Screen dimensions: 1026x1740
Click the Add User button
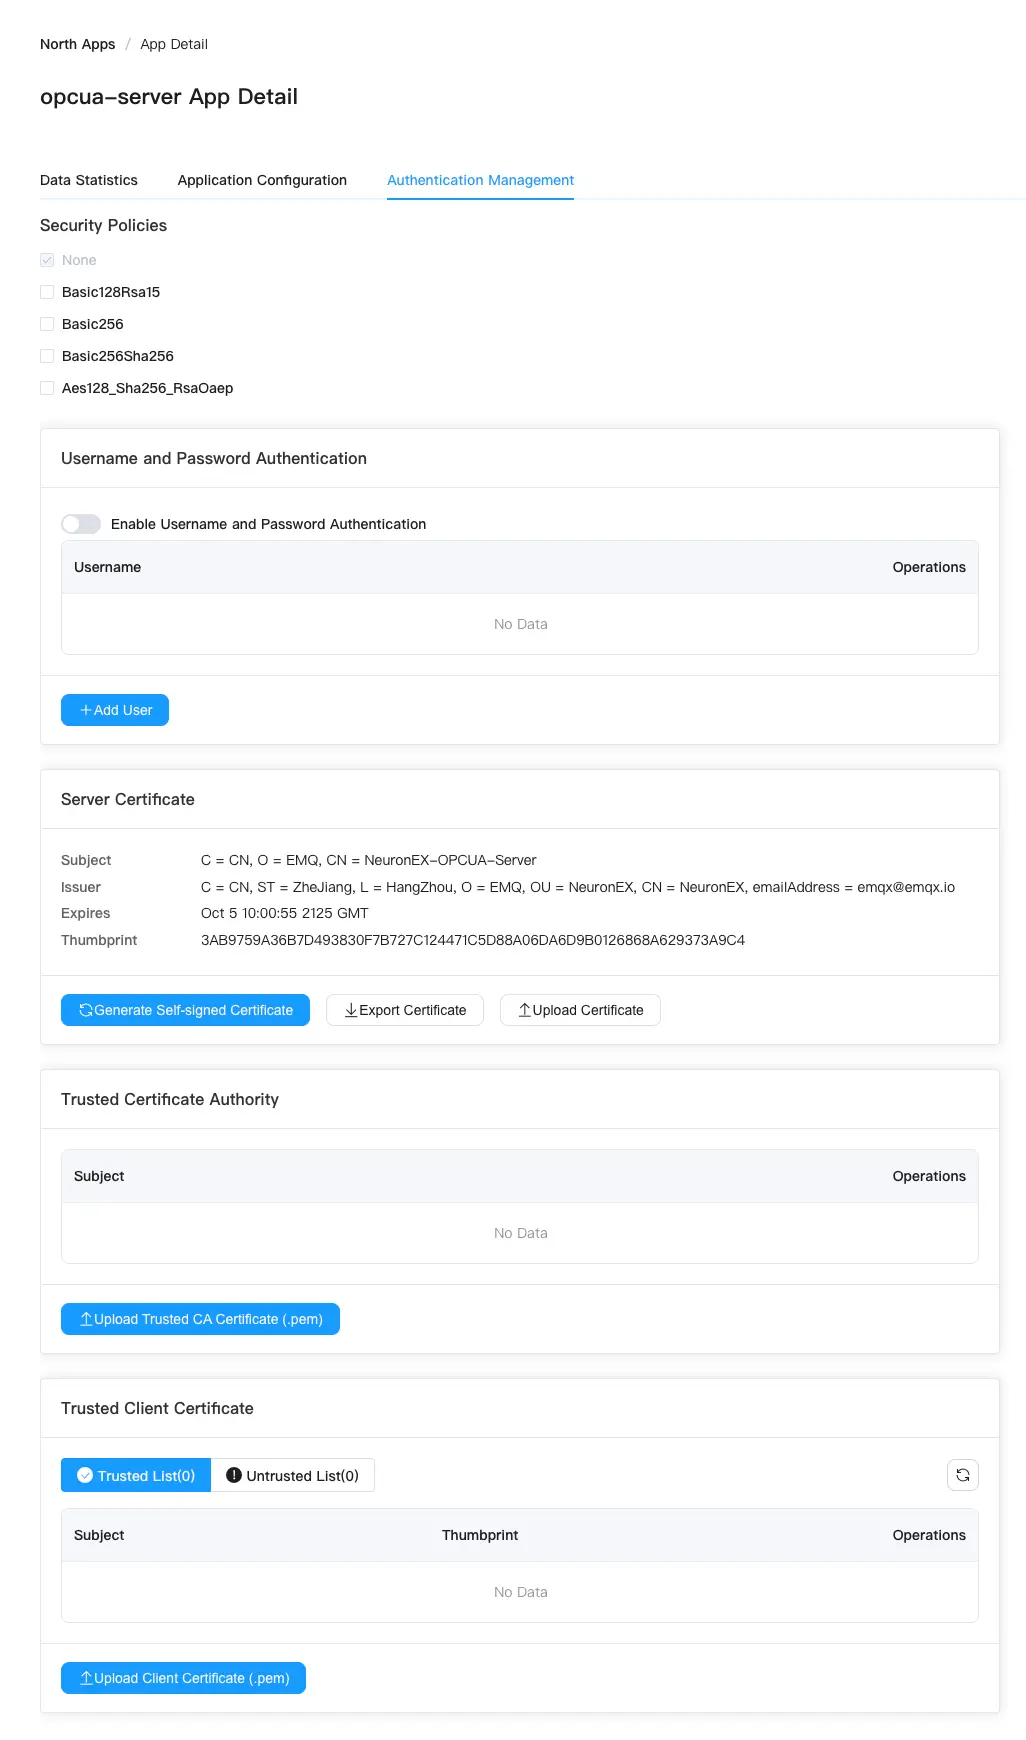(115, 710)
